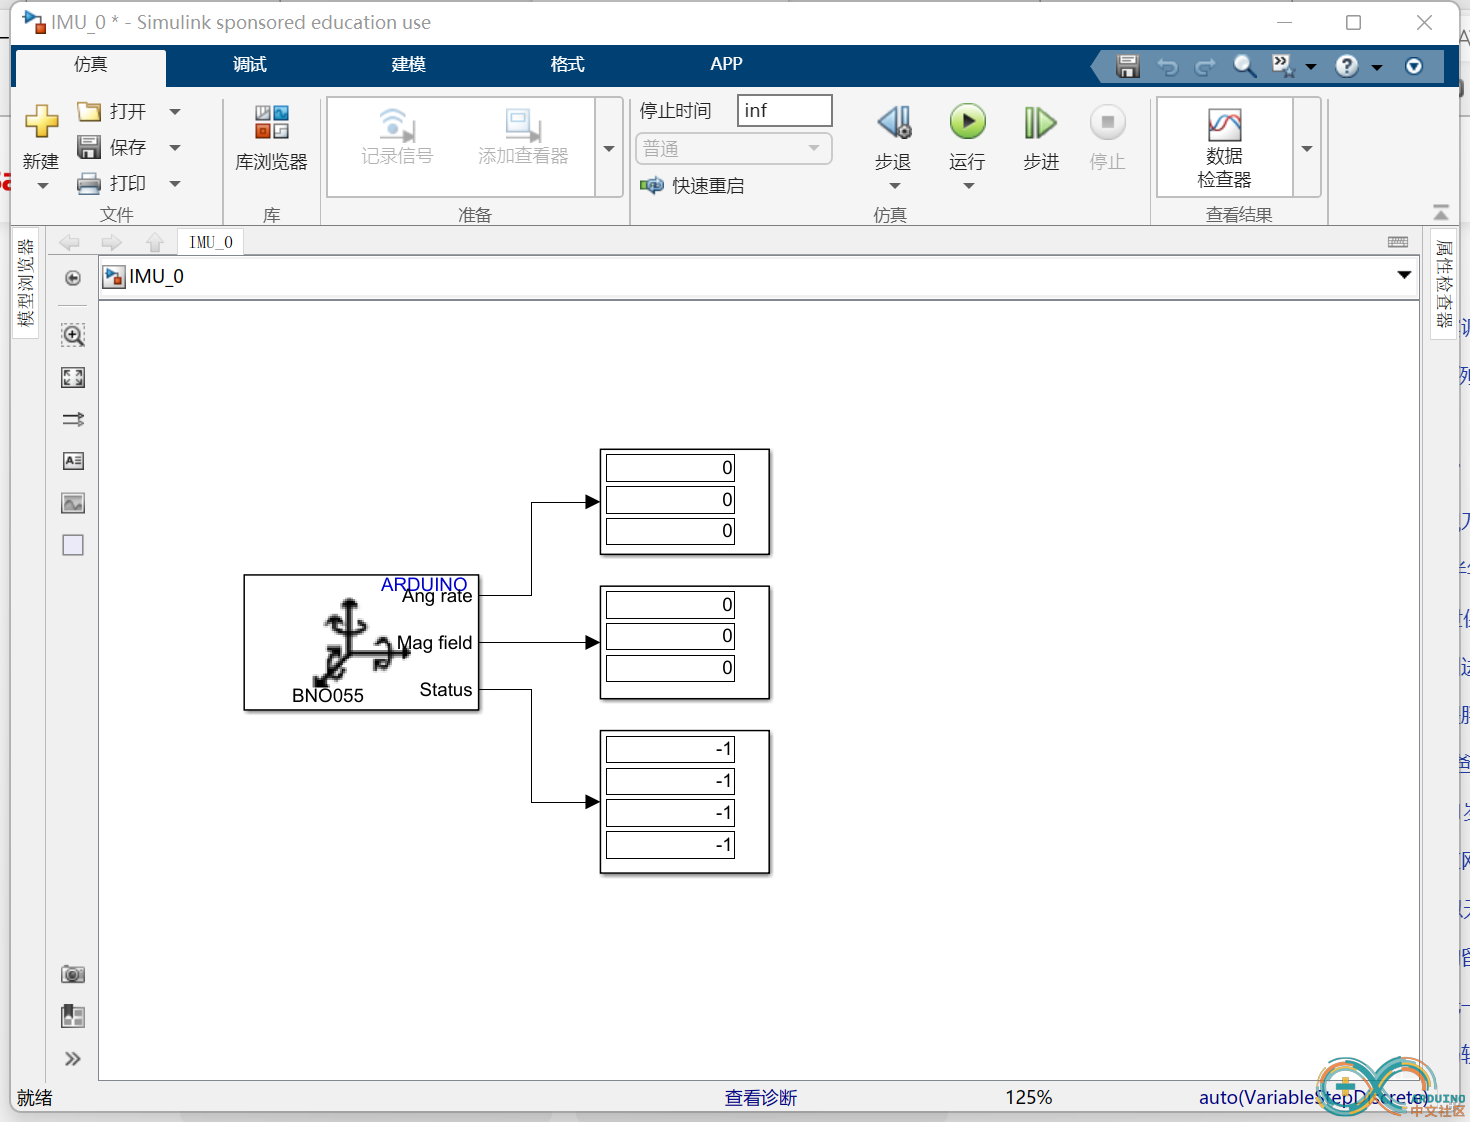Viewport: 1470px width, 1122px height.
Task: Click the go up to parent arrow
Action: tap(154, 242)
